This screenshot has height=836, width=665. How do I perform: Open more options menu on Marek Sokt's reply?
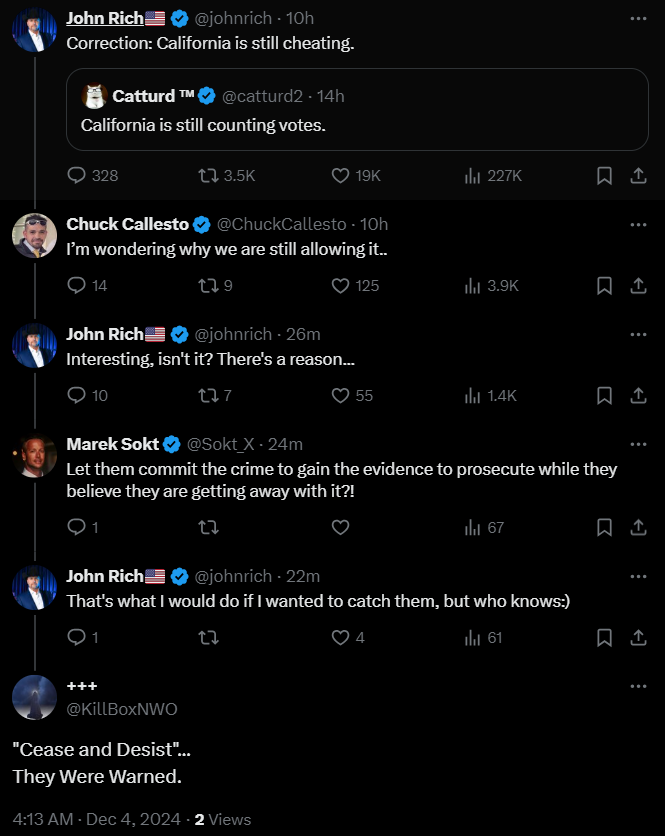(638, 444)
